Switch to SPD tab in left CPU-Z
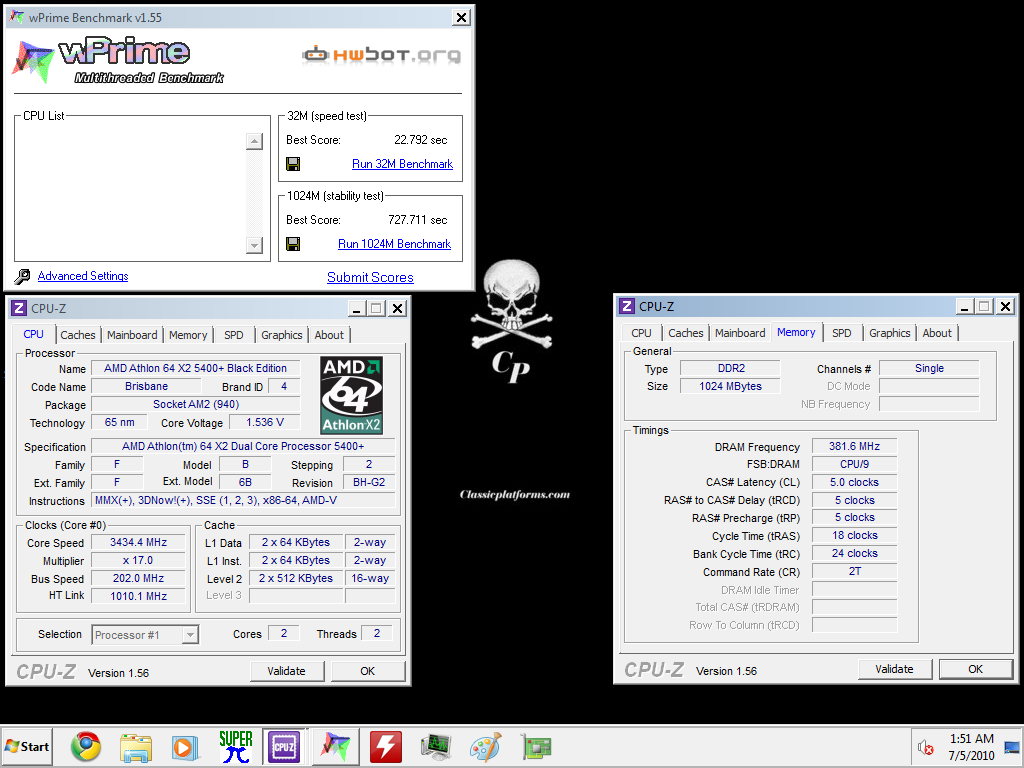Screen dimensions: 1024x768 [x=234, y=335]
